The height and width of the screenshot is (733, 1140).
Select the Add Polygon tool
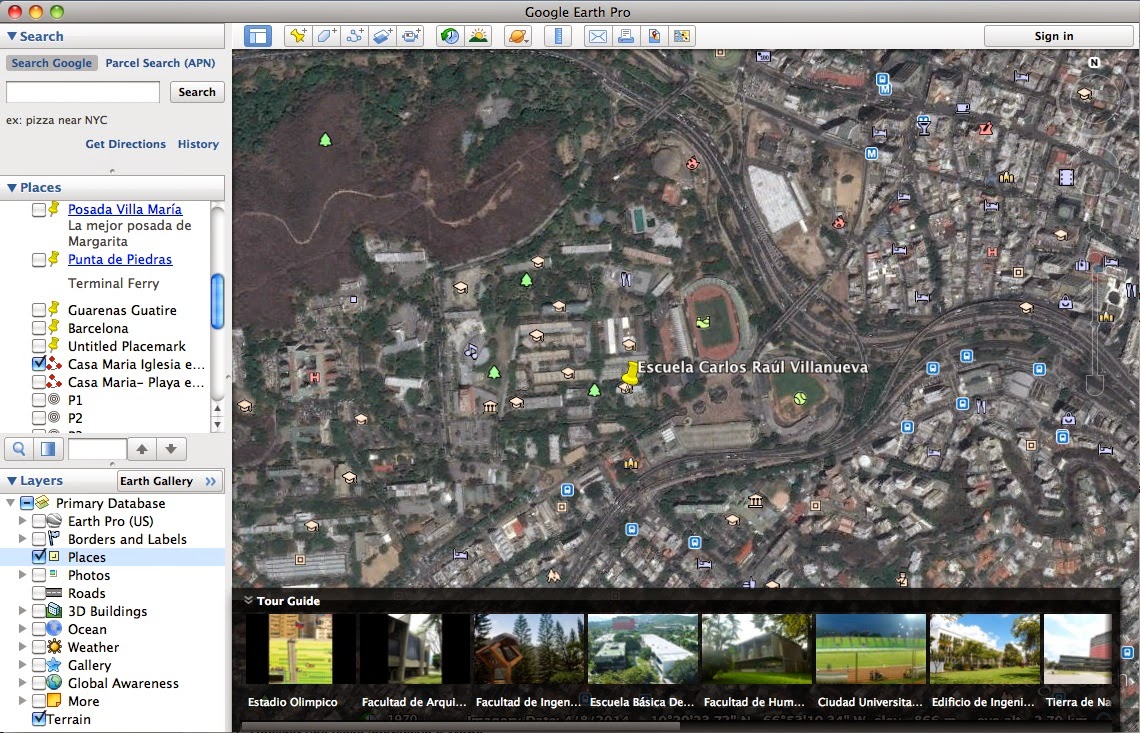[x=325, y=35]
